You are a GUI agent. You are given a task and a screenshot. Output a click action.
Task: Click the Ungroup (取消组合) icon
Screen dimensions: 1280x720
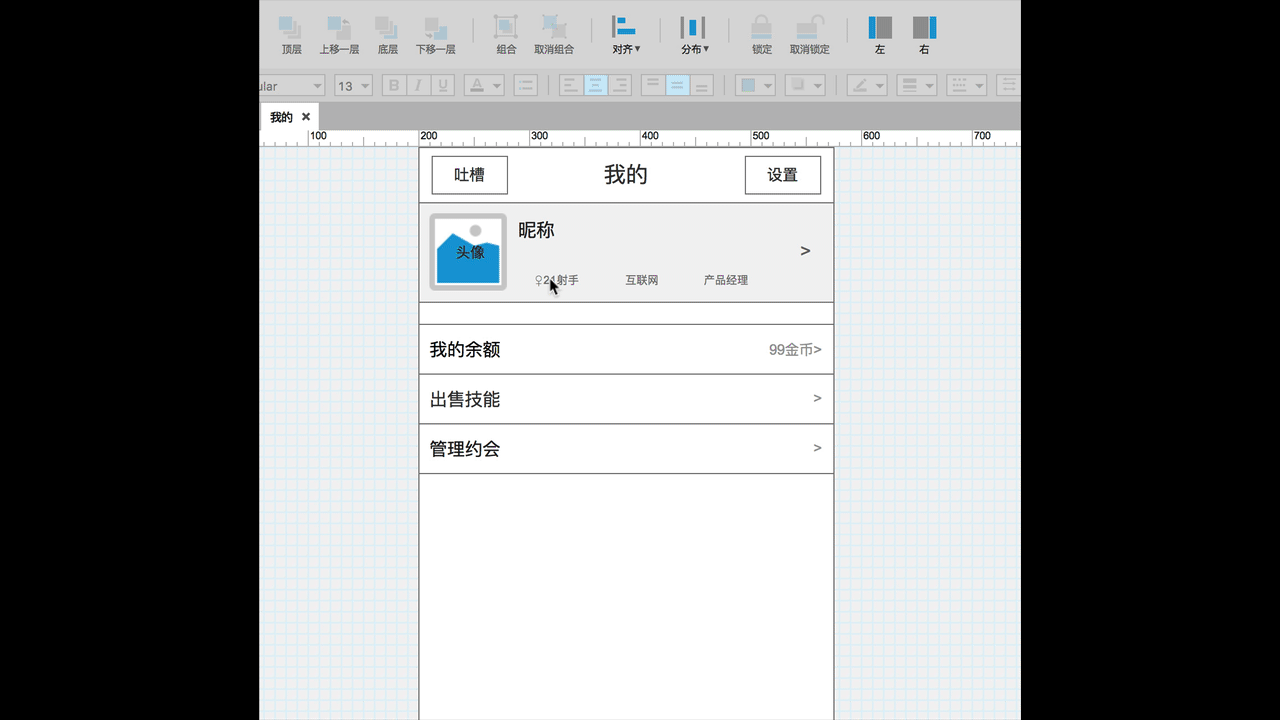553,29
